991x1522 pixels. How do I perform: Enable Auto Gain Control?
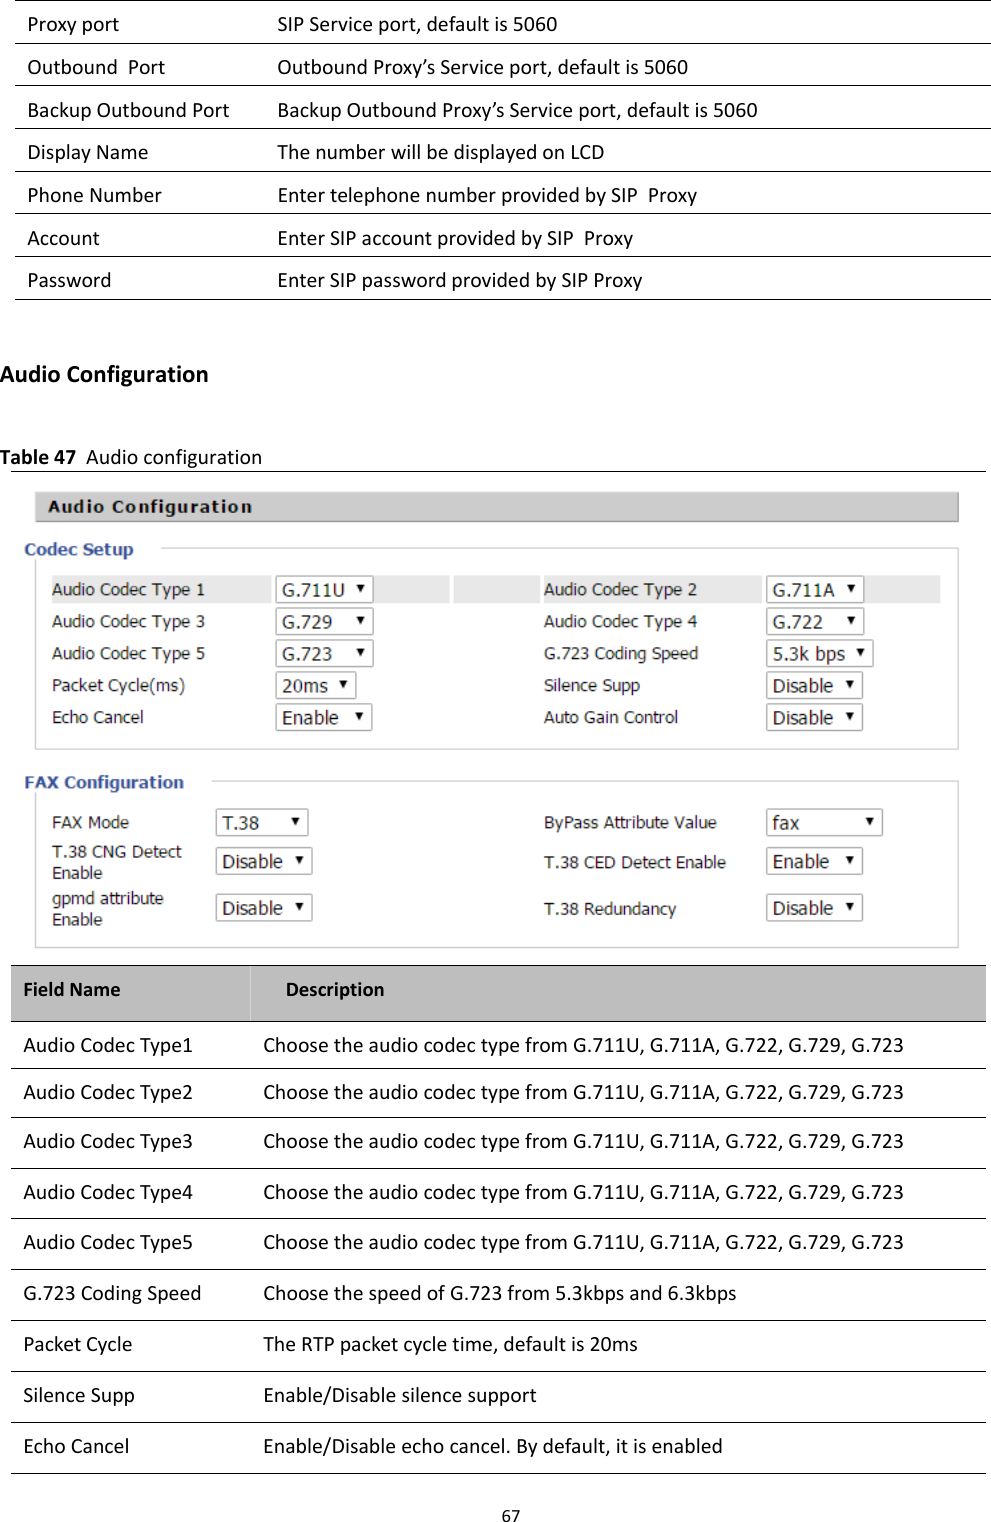coord(813,717)
